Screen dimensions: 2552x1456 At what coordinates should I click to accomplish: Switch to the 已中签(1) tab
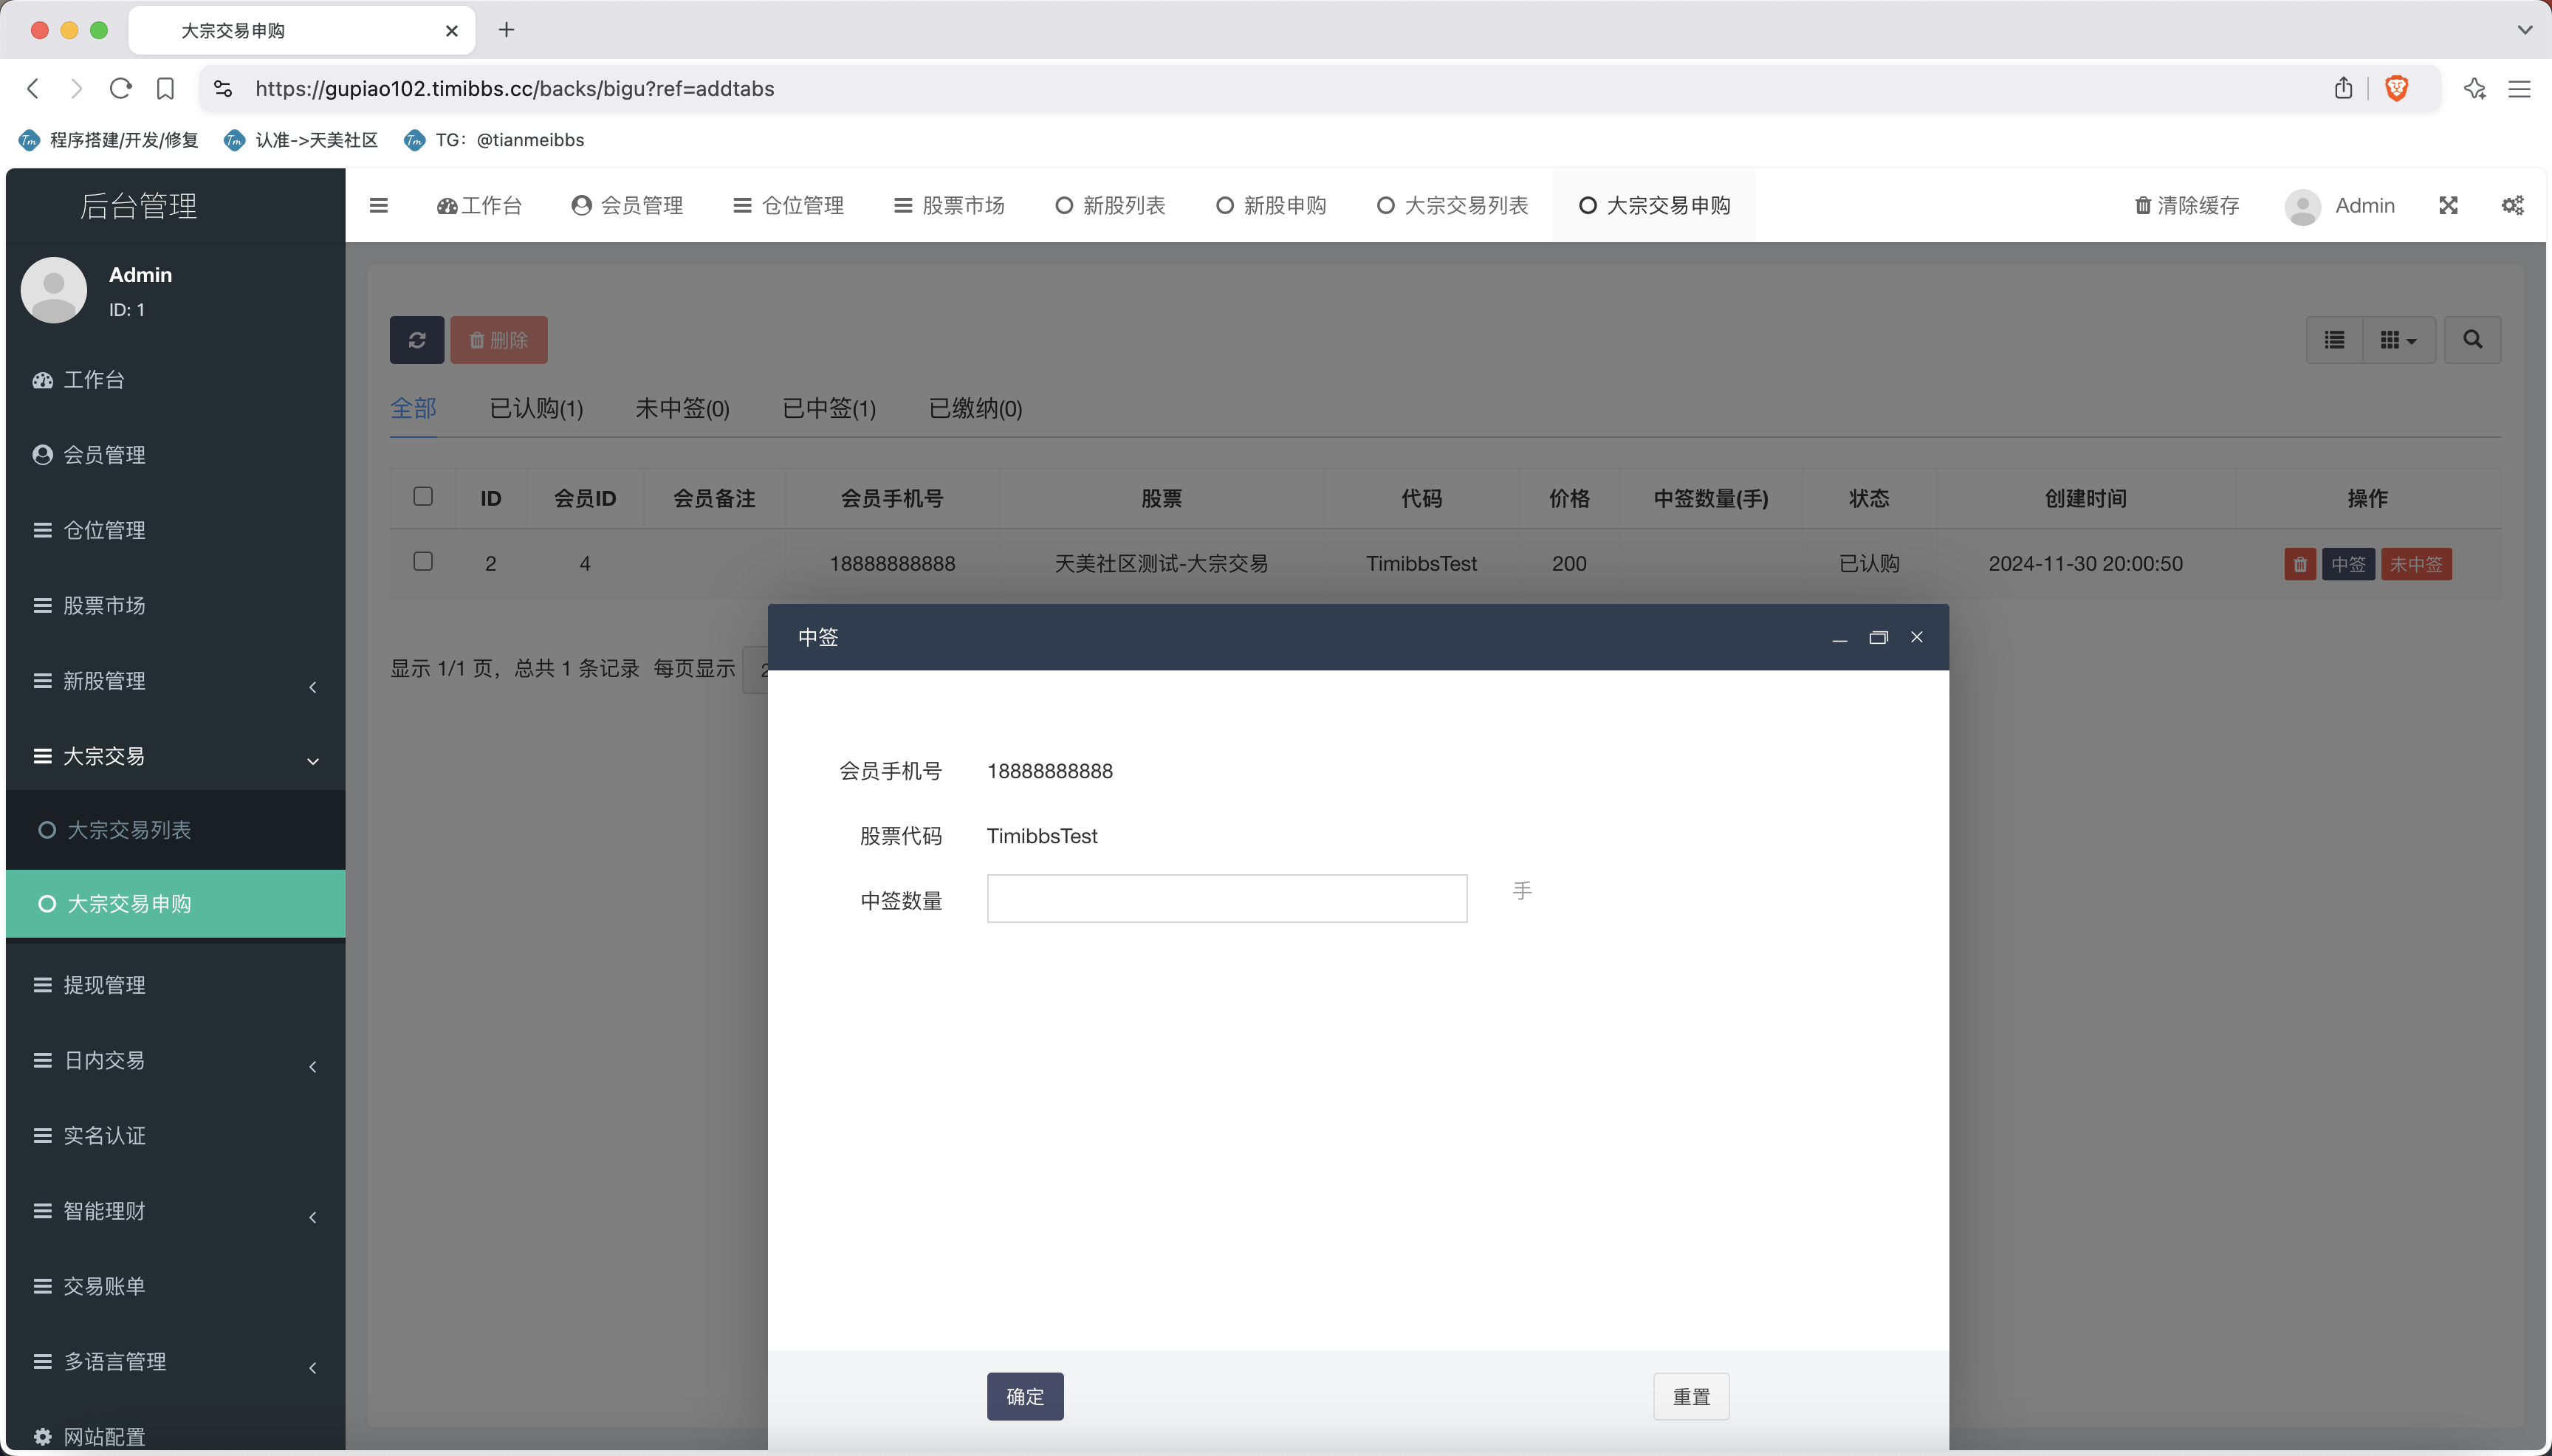point(829,408)
